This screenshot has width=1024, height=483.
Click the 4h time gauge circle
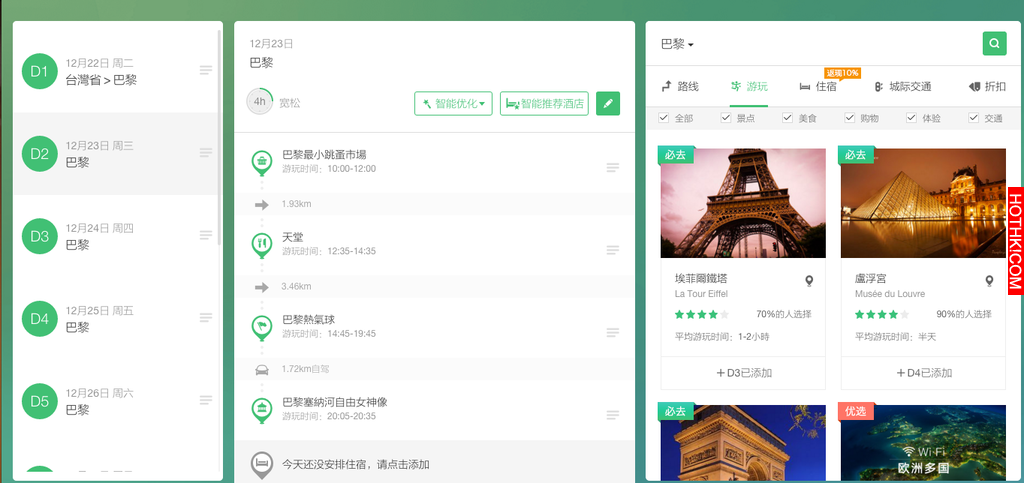coord(259,101)
